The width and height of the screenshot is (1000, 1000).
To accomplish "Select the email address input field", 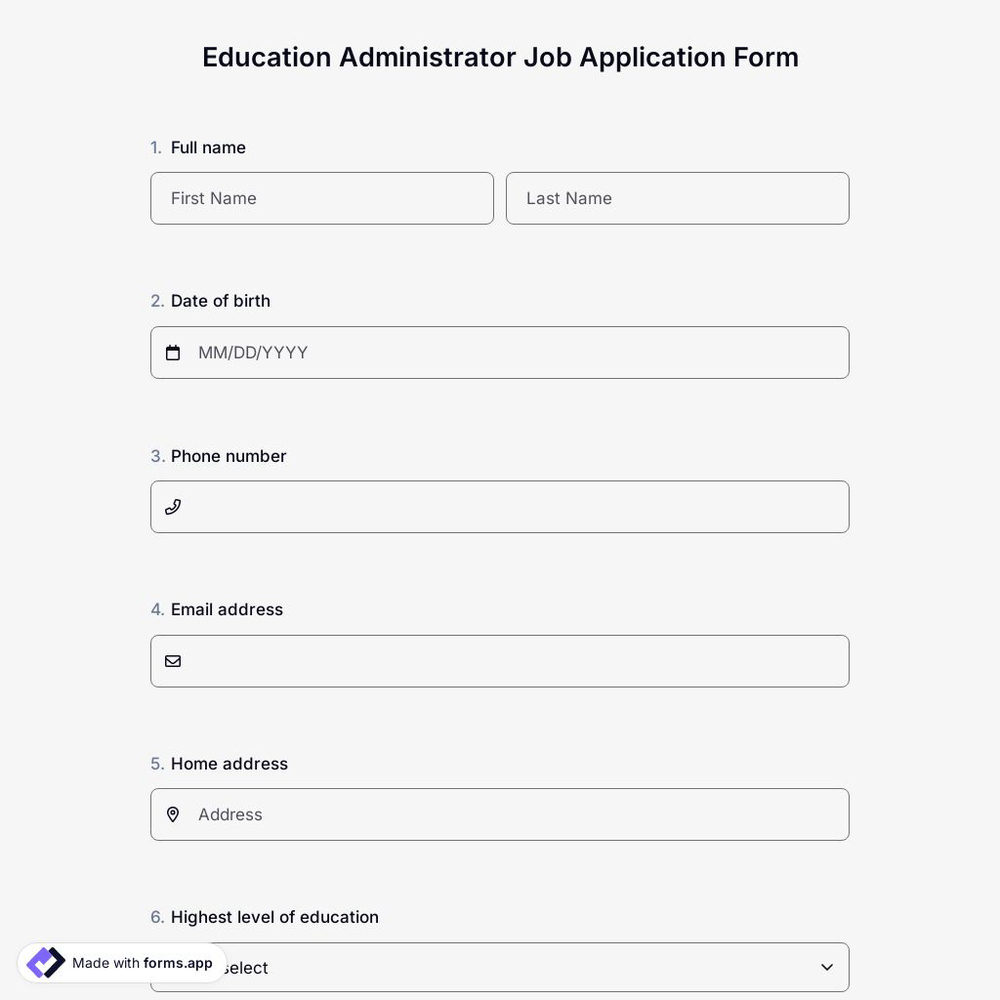I will [500, 660].
